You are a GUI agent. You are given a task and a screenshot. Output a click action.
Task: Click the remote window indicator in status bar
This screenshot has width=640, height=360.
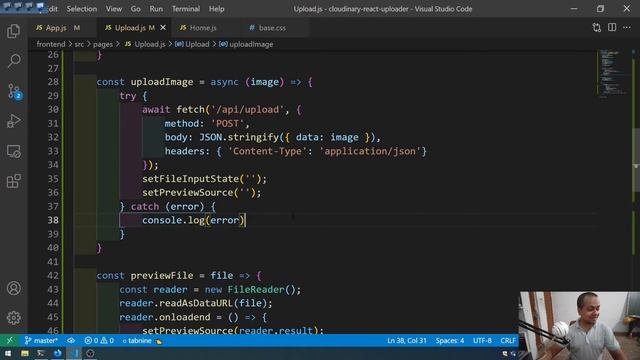click(9, 340)
